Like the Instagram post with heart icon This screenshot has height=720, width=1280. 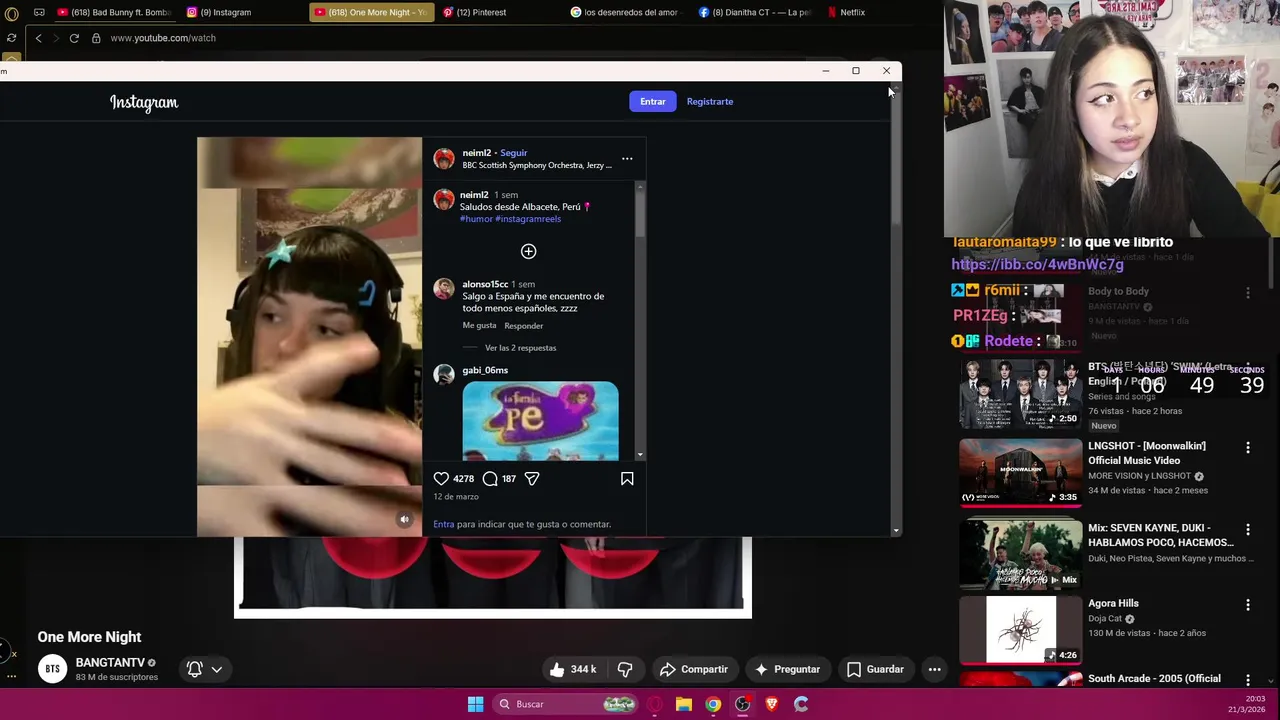pos(441,479)
